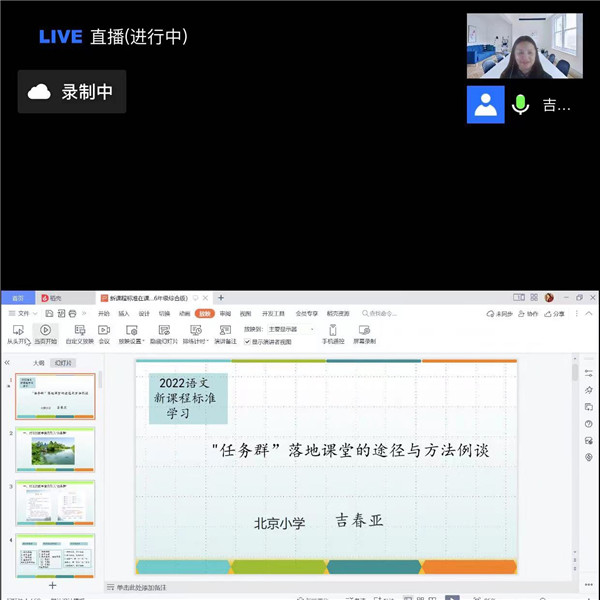Click the 查找命令 search field
Screen dimensions: 600x600
click(379, 313)
